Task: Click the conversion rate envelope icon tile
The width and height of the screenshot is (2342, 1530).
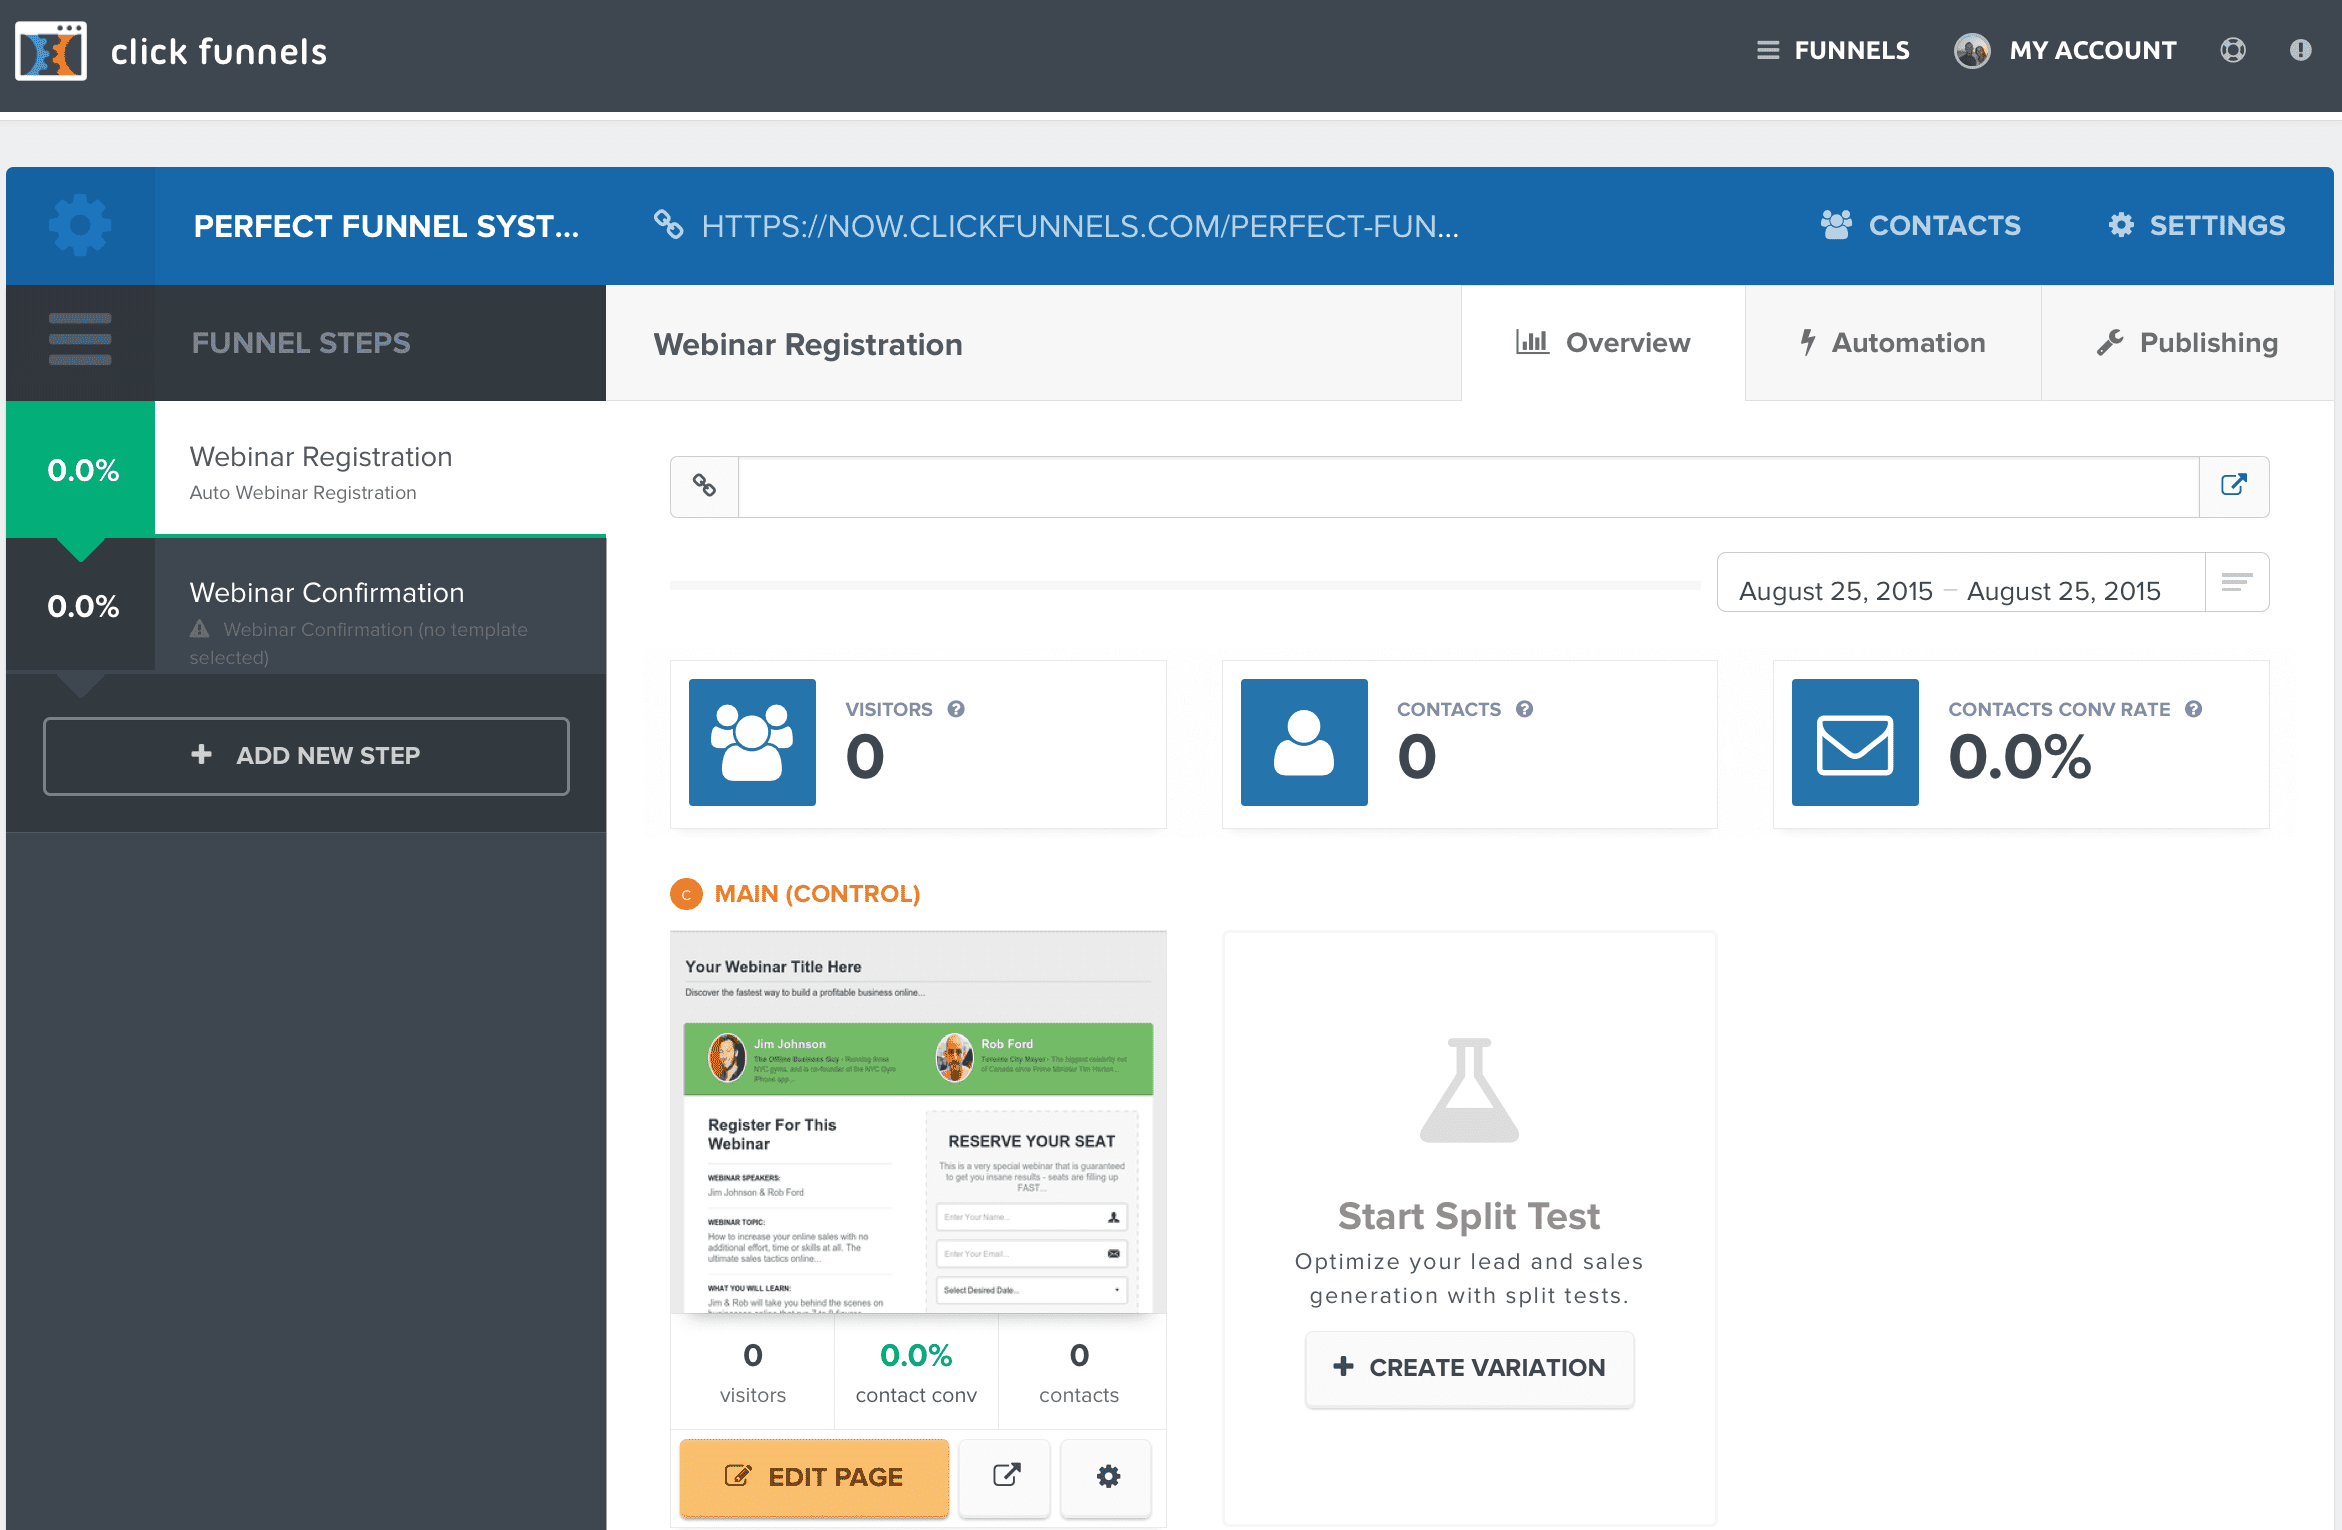Action: click(1855, 742)
